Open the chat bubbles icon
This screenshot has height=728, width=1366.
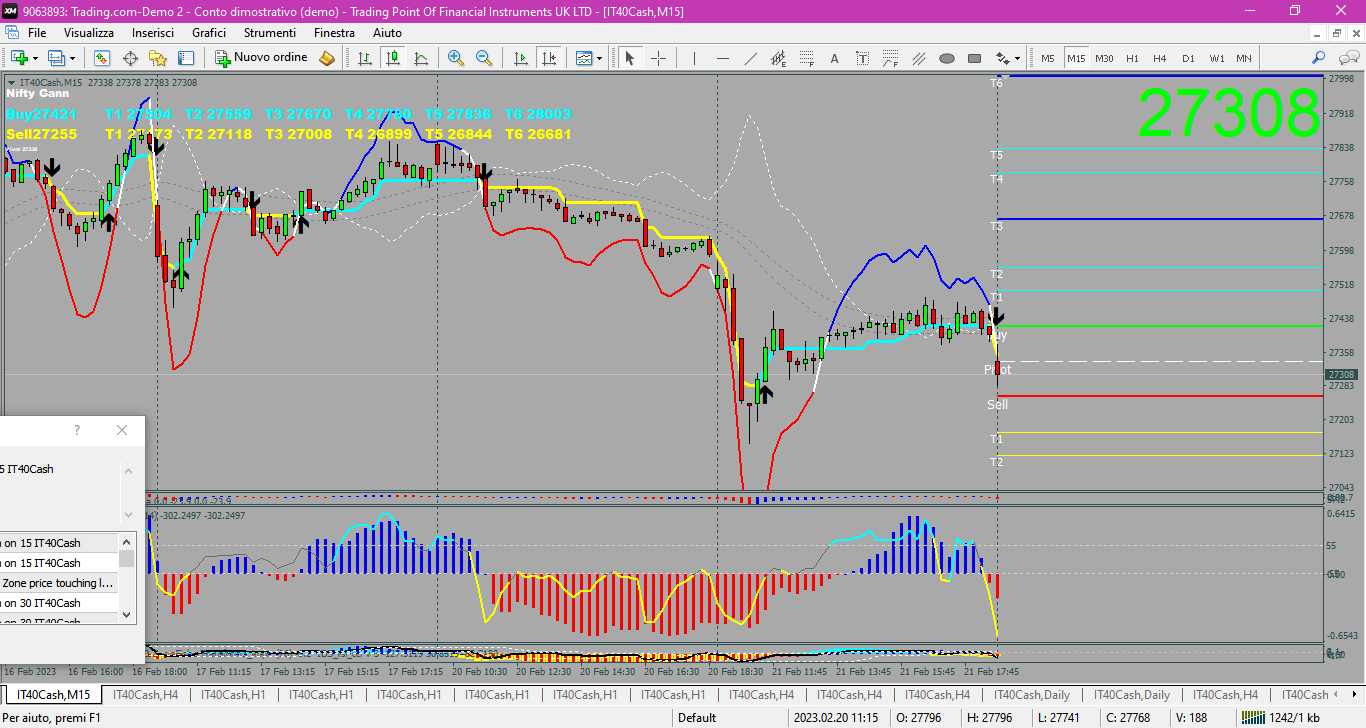[x=1349, y=58]
